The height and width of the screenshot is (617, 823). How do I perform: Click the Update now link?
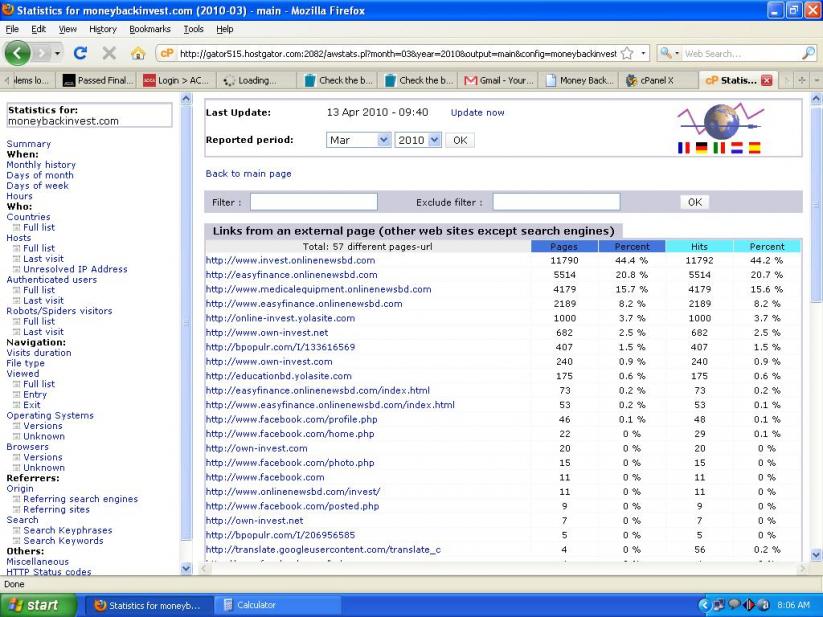(x=477, y=112)
